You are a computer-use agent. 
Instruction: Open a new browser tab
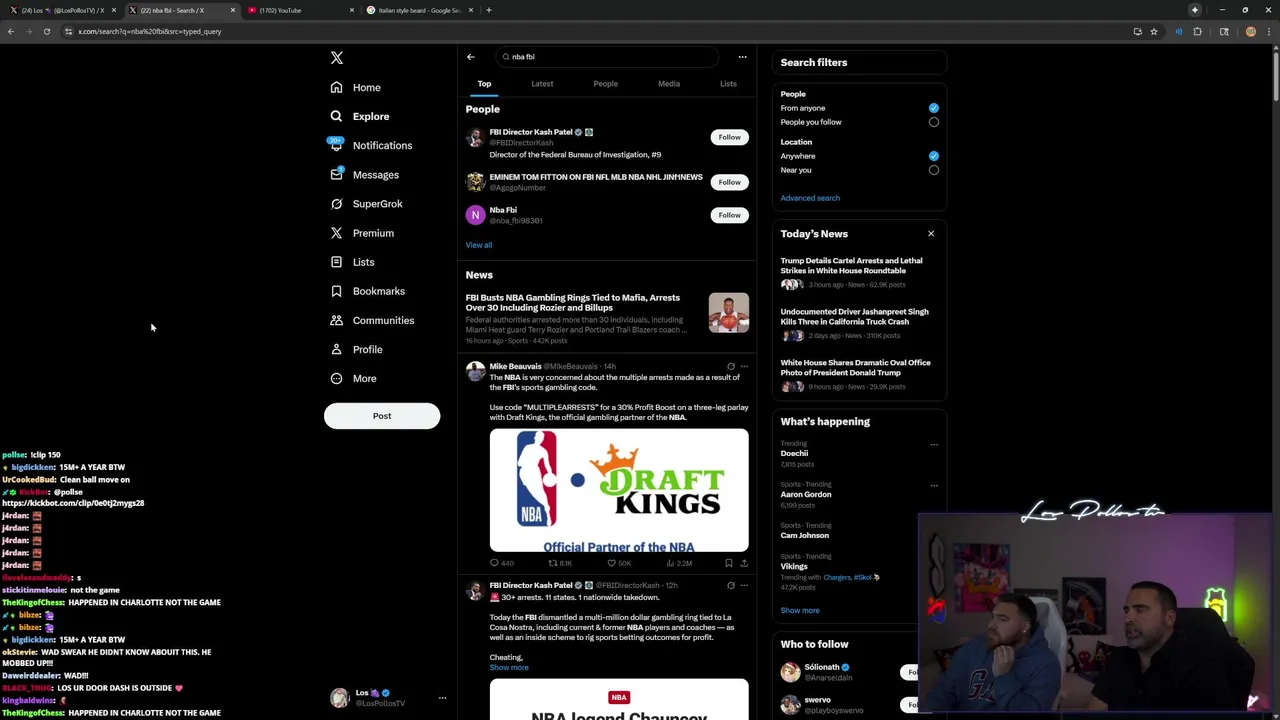[x=488, y=10]
